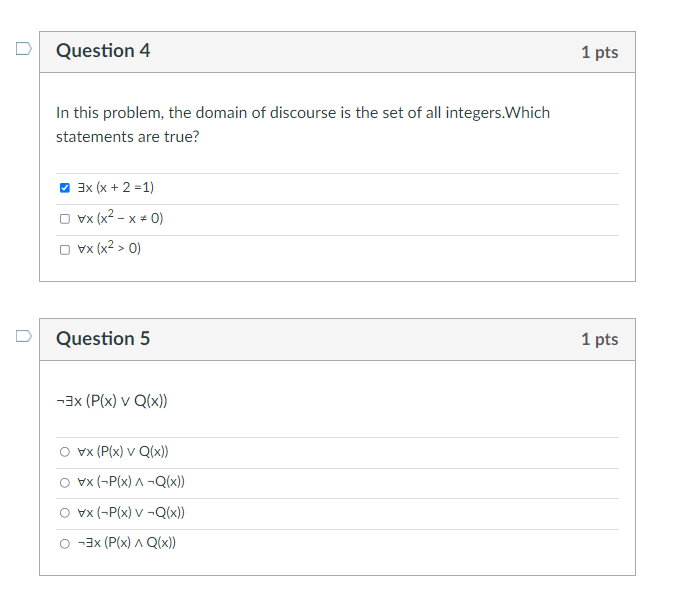Select radio button ¬∃x (P(x) ∧ Q(x))
This screenshot has height=600, width=700.
65,543
